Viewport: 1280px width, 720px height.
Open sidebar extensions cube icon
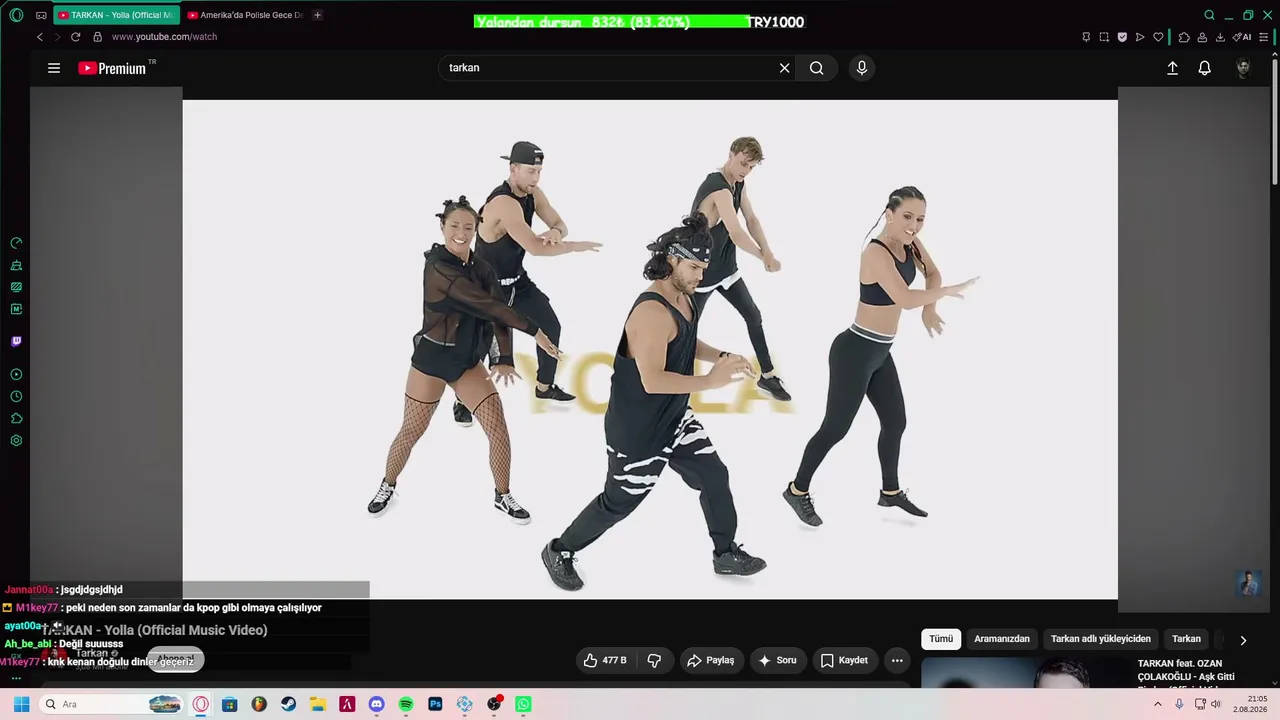point(16,419)
